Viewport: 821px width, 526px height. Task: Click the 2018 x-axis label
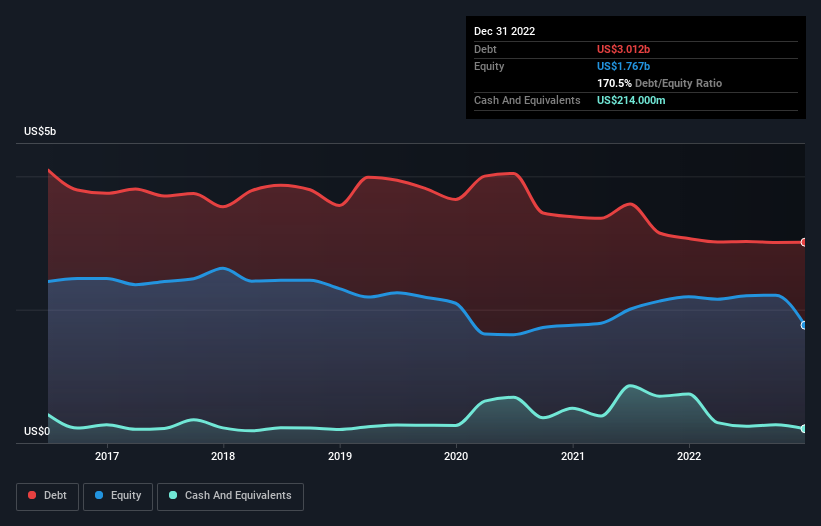coord(223,456)
